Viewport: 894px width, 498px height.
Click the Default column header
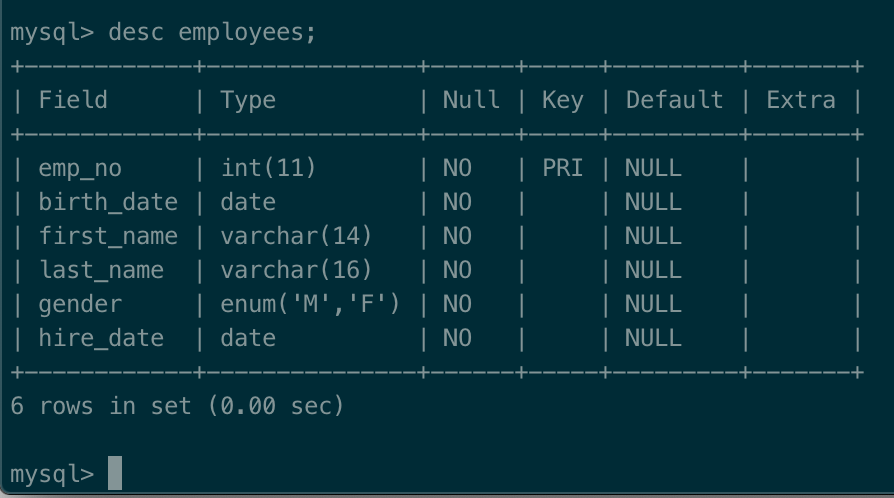click(x=674, y=100)
